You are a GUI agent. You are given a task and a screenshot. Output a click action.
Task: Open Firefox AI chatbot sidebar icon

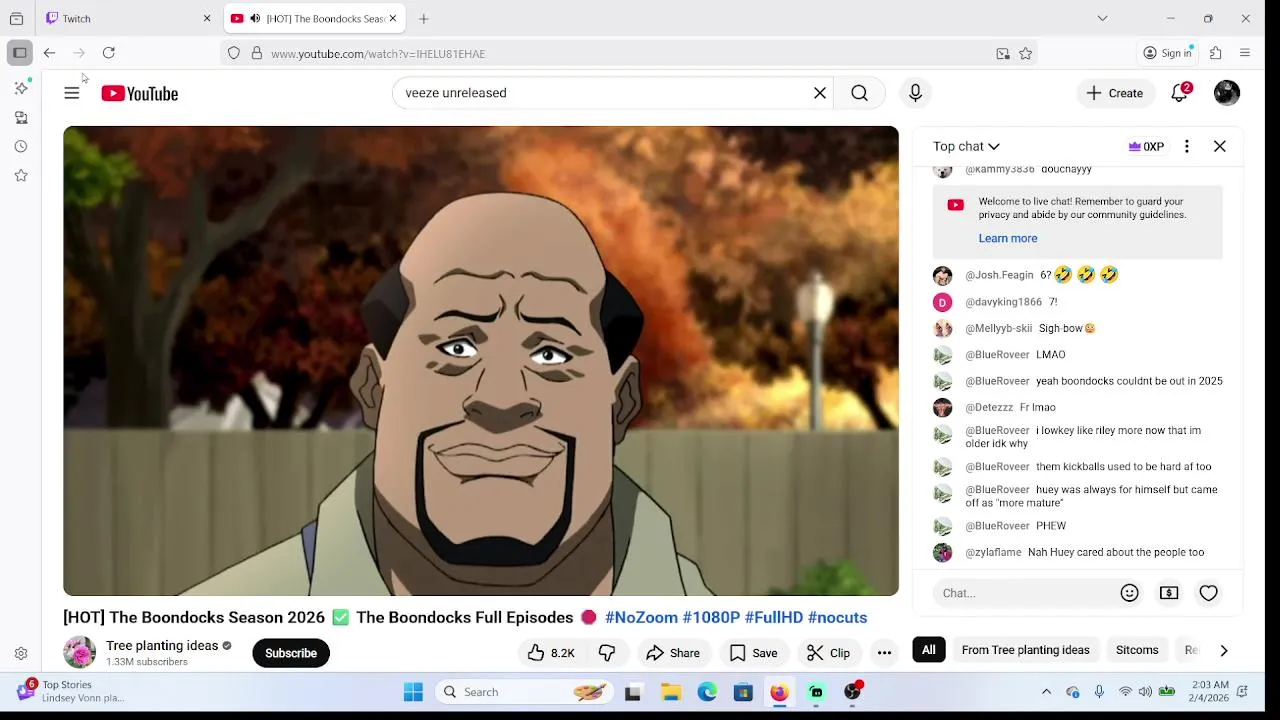click(x=21, y=88)
